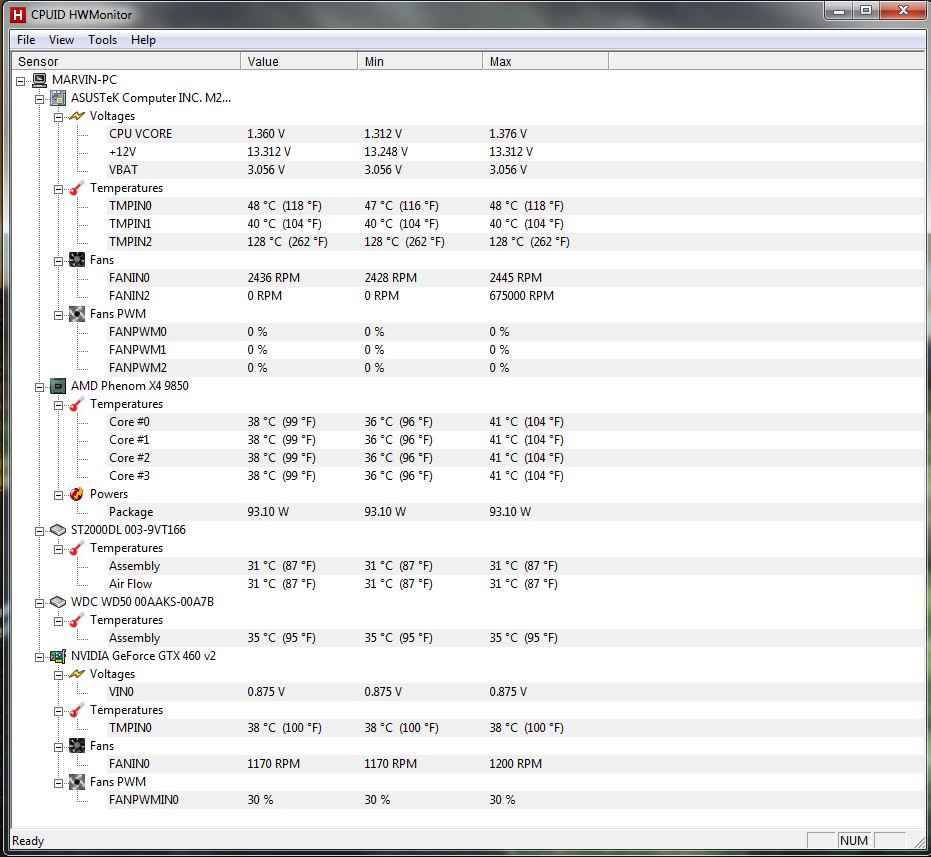
Task: Click the motherboard Fans fan icon
Action: point(77,260)
